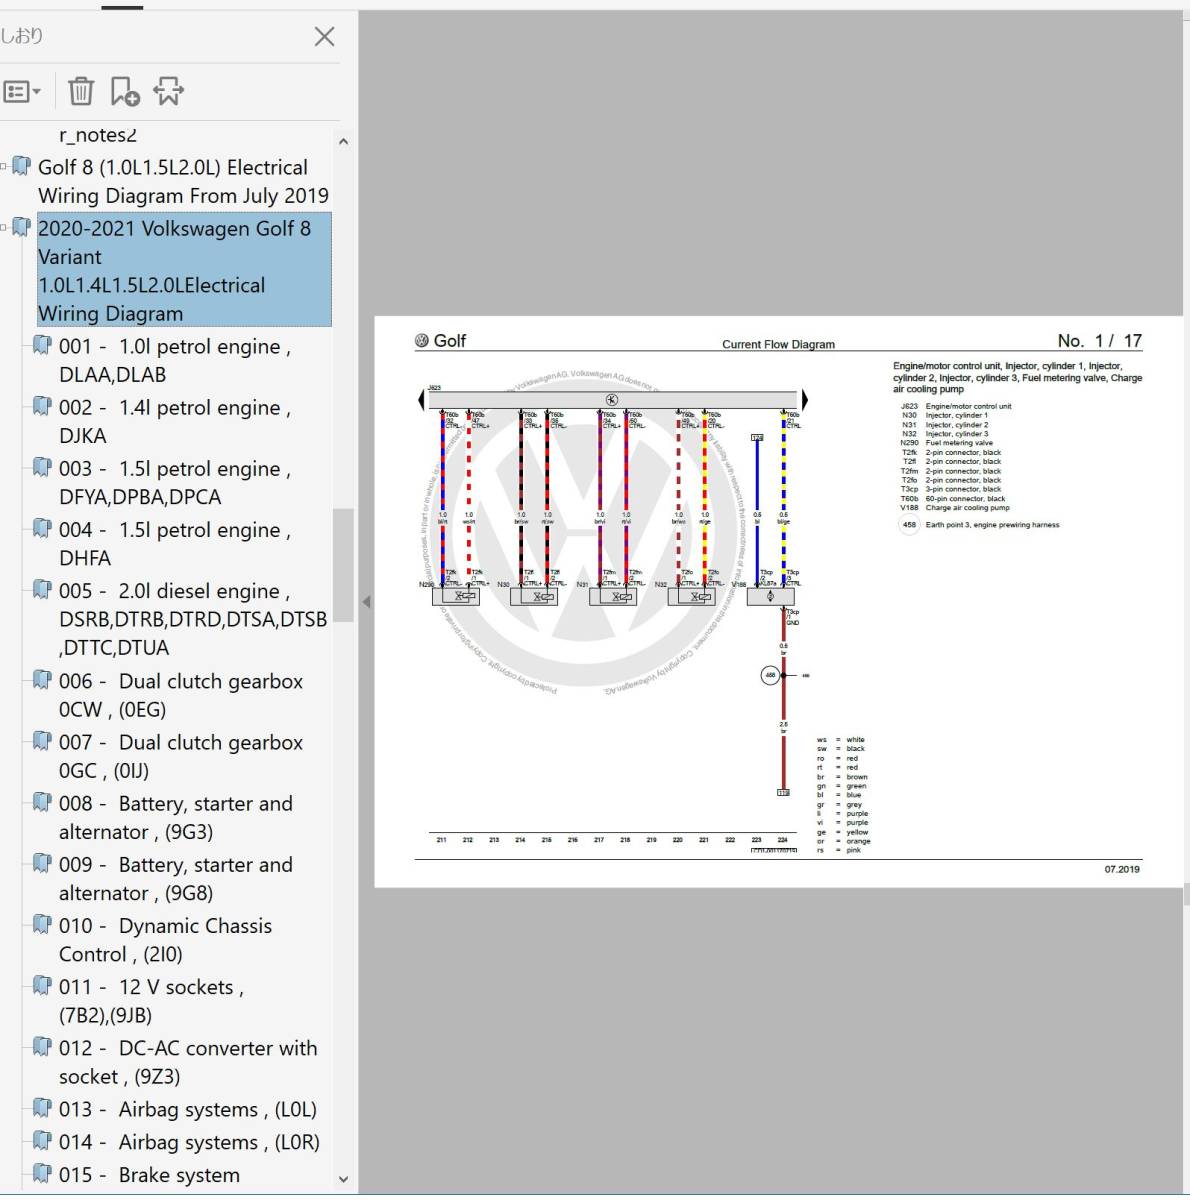Collapse the Golf 8 Electrical Wiring Diagram bookmark
Viewport: 1190px width, 1200px height.
point(4,167)
